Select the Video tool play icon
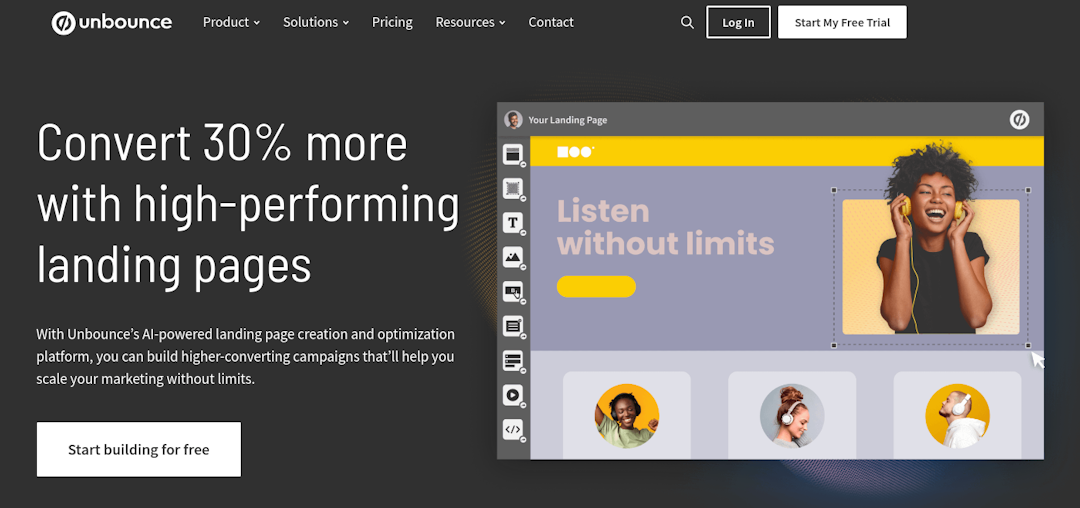Screen dimensions: 1080x508 pyautogui.click(x=512, y=395)
